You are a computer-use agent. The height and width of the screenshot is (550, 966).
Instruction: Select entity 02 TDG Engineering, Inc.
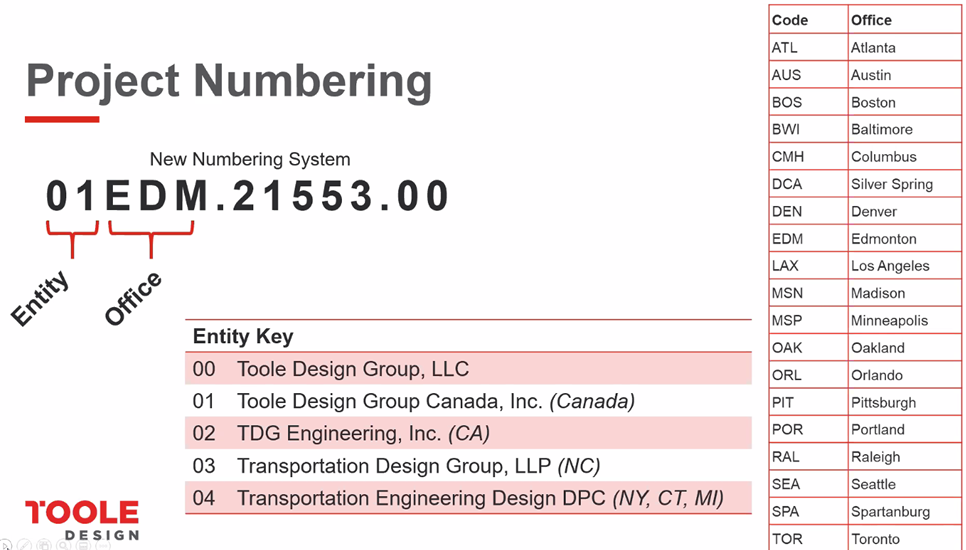click(468, 433)
